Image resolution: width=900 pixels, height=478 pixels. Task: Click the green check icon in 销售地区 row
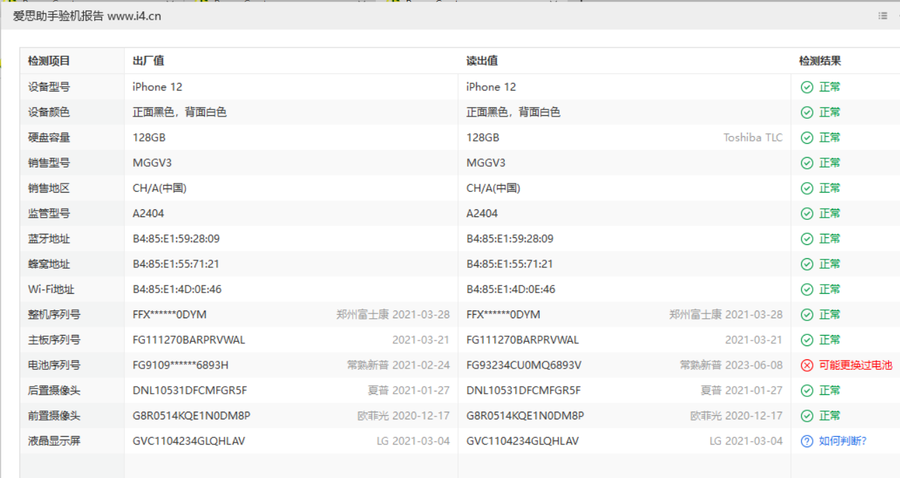(807, 188)
